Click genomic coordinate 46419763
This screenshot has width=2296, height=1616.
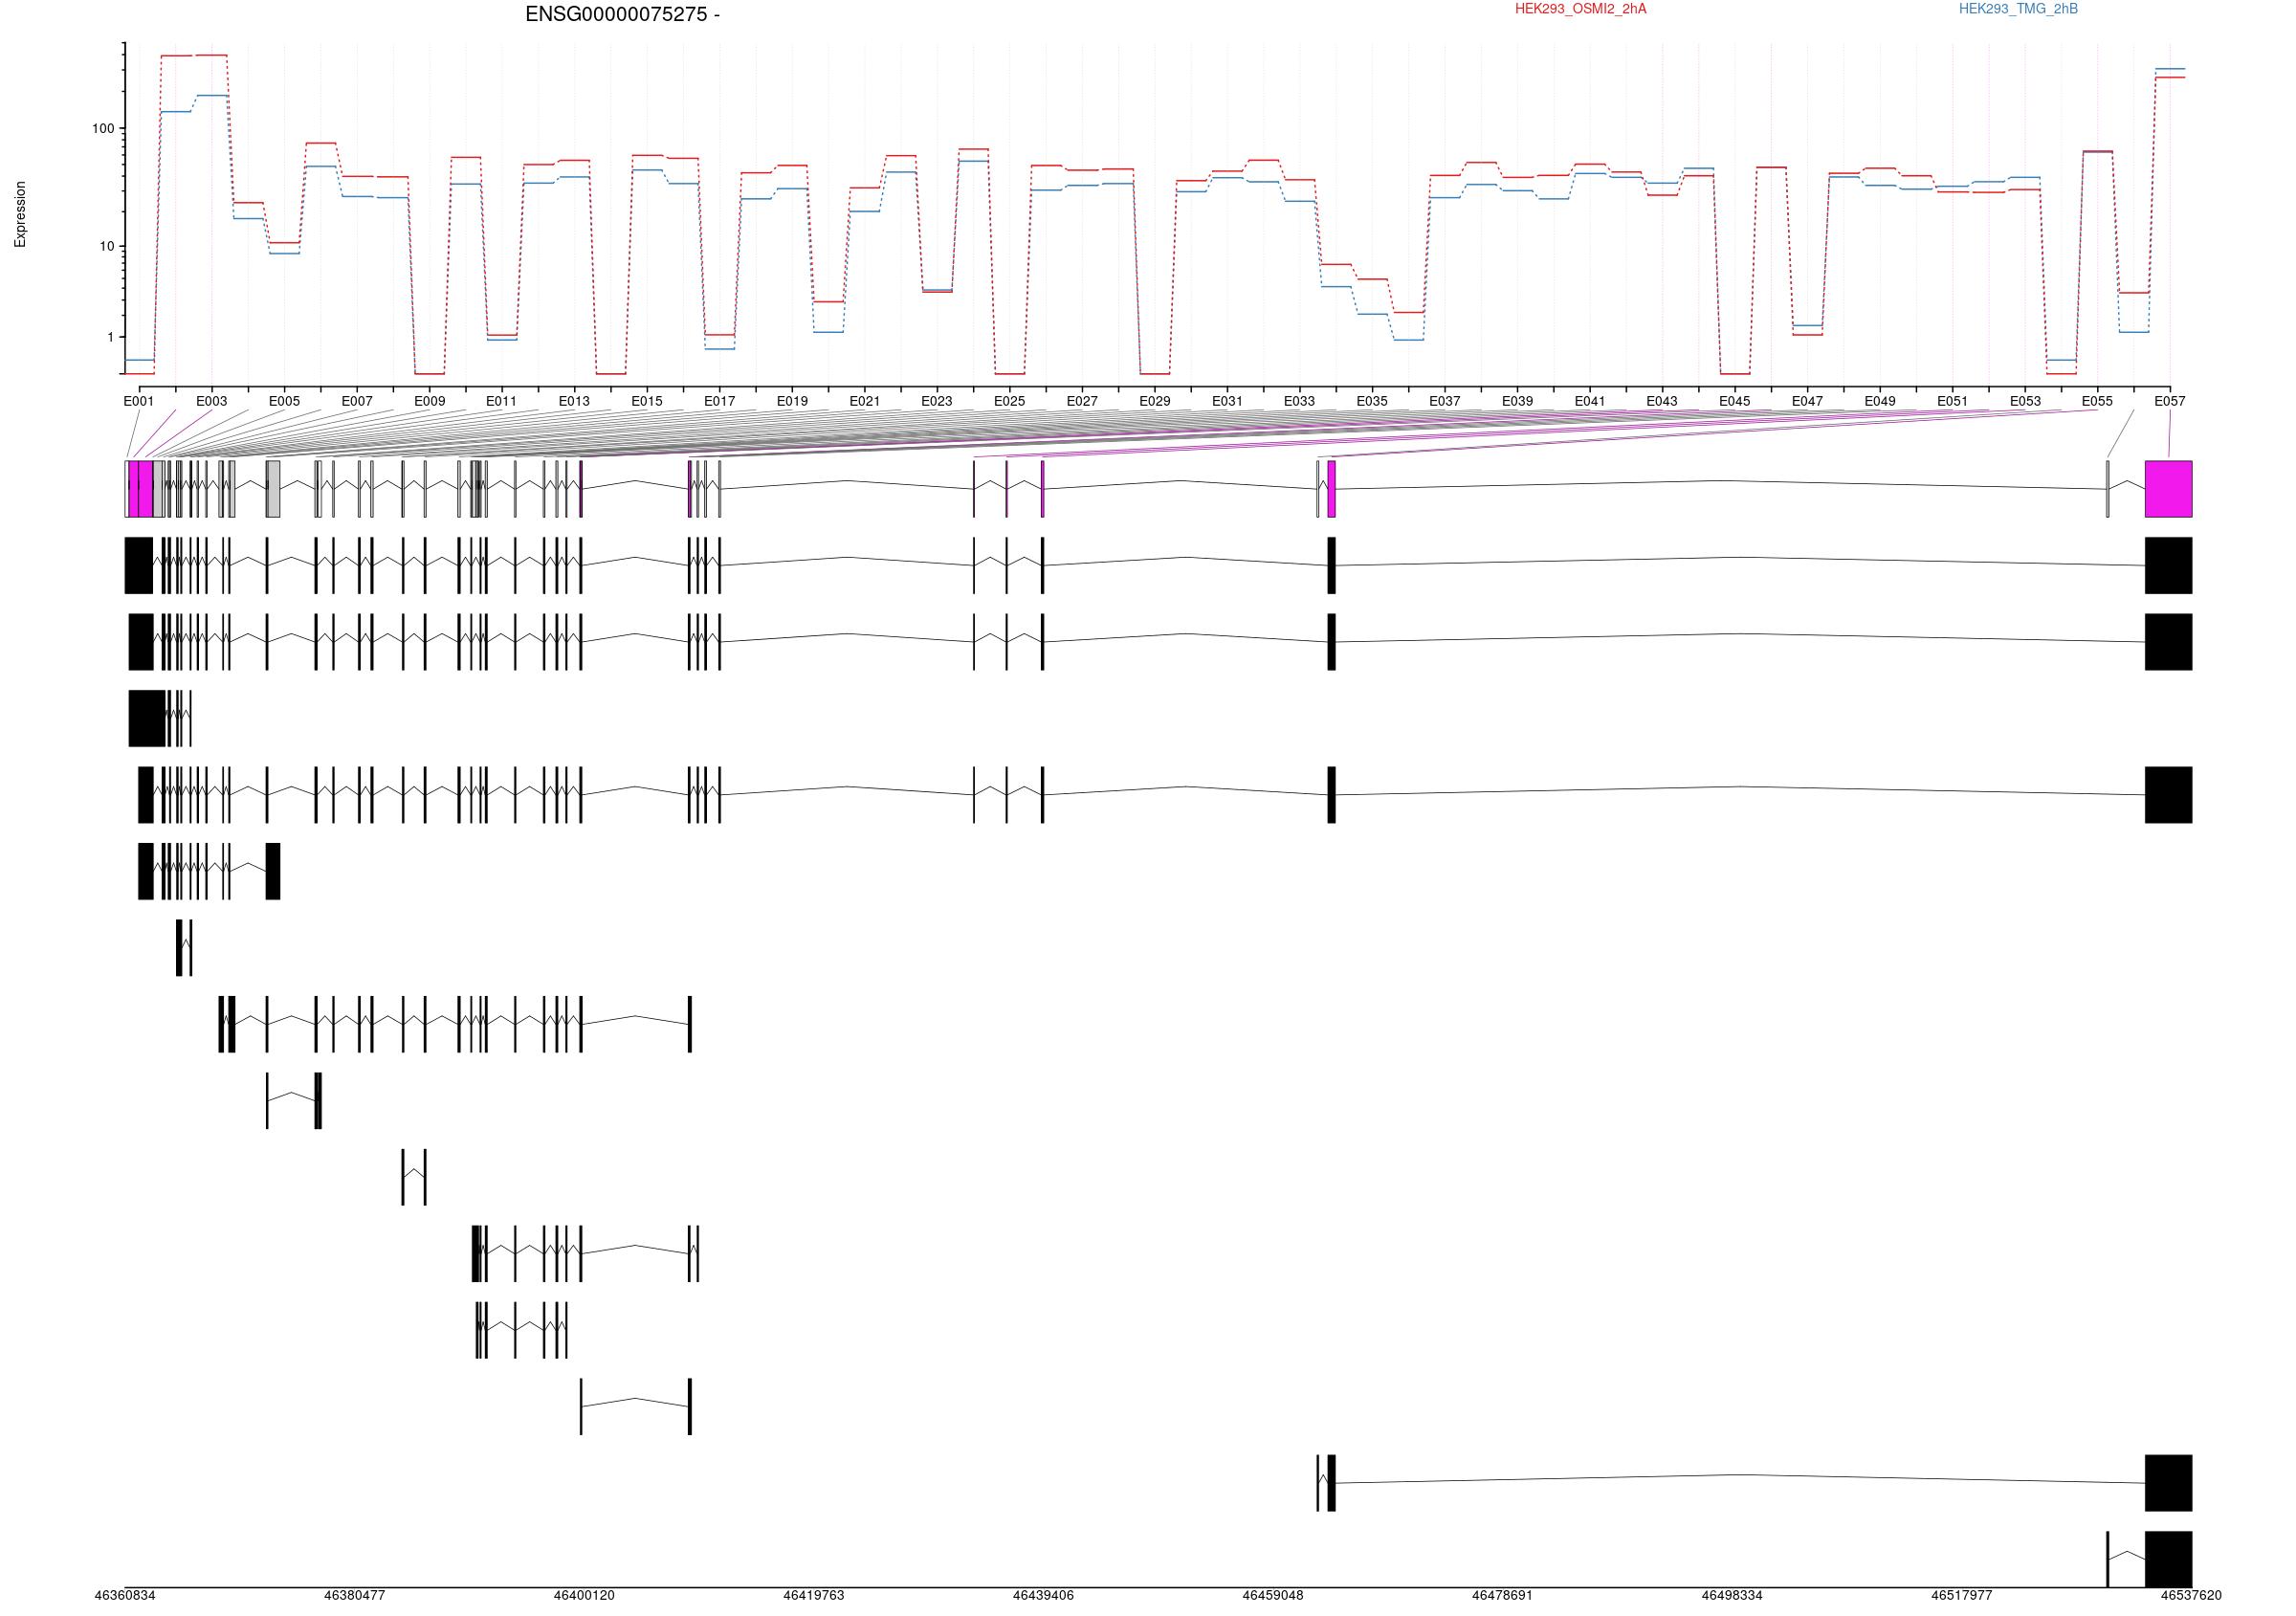814,1595
